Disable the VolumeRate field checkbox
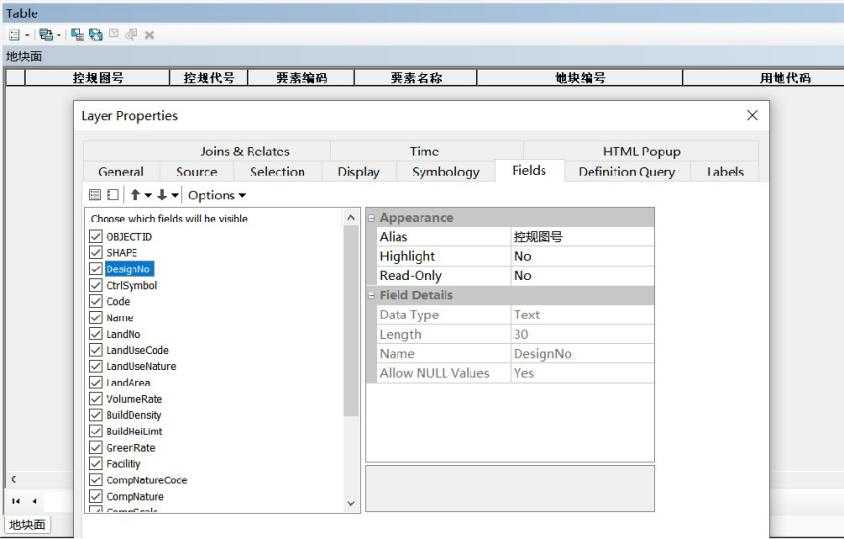Viewport: 844px width, 539px height. 96,399
